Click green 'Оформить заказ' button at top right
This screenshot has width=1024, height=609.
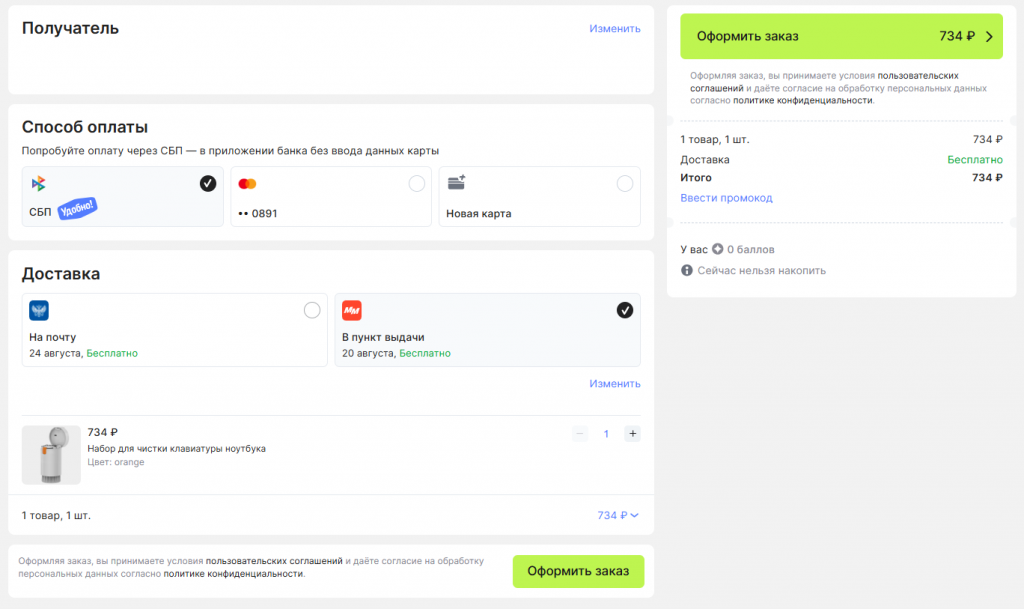coord(841,37)
